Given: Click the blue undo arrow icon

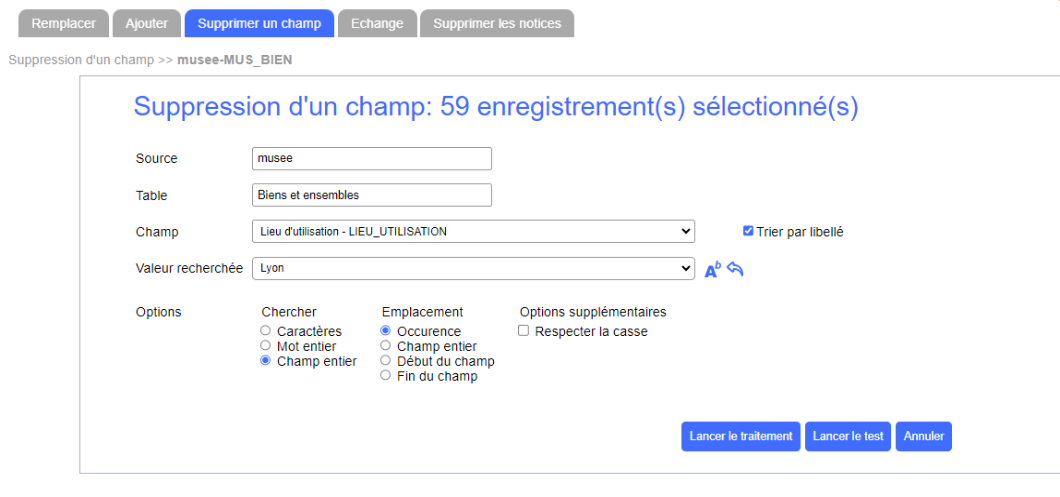Looking at the screenshot, I should pyautogui.click(x=735, y=269).
